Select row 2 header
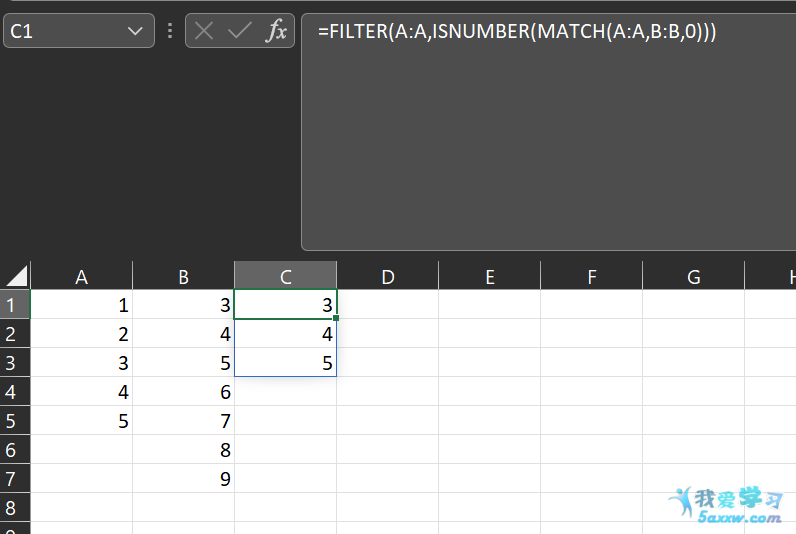The width and height of the screenshot is (796, 534). [15, 333]
